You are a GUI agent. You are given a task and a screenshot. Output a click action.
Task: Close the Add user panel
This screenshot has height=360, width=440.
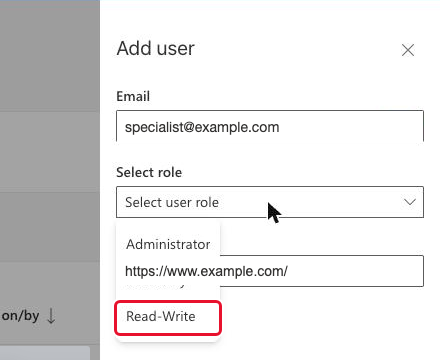point(408,50)
